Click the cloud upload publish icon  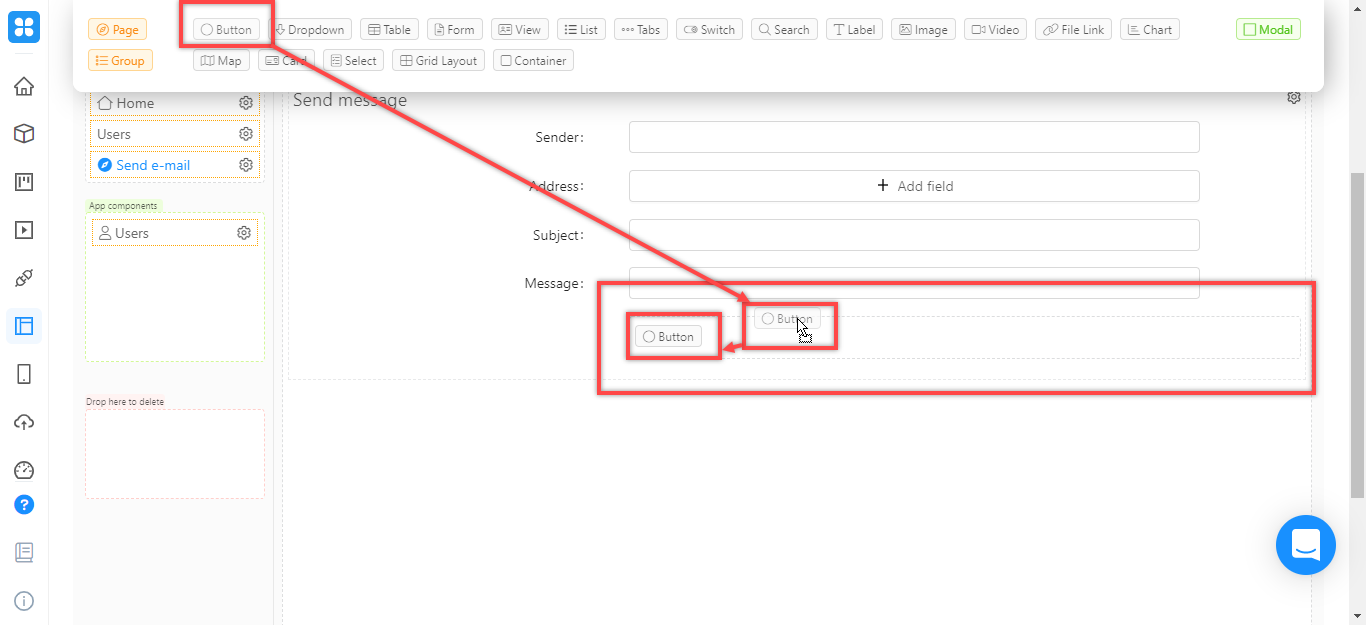tap(23, 421)
